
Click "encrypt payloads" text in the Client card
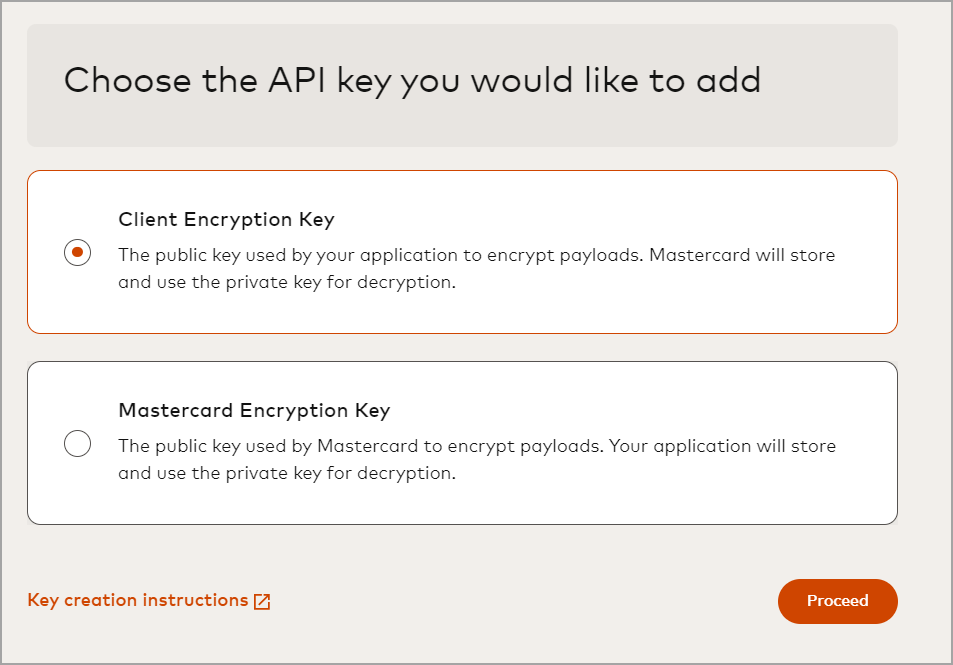coord(564,255)
